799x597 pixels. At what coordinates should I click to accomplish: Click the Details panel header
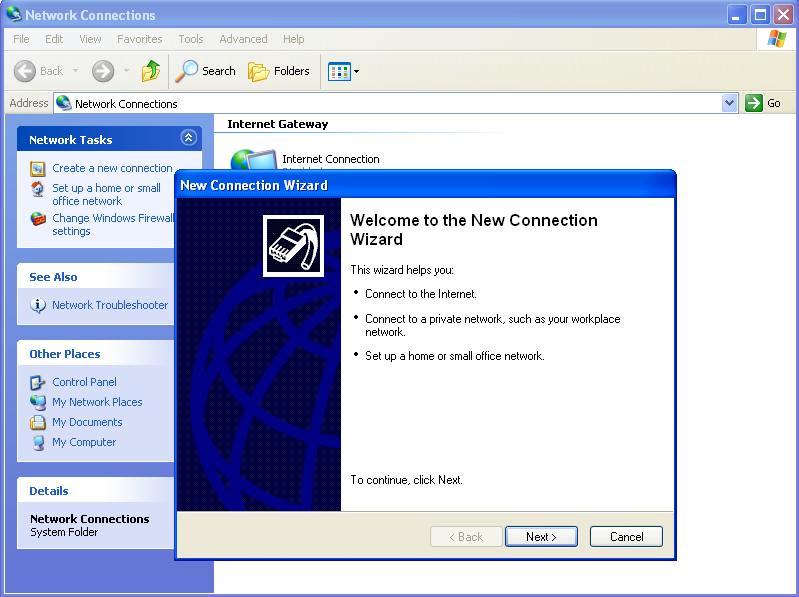click(x=96, y=491)
